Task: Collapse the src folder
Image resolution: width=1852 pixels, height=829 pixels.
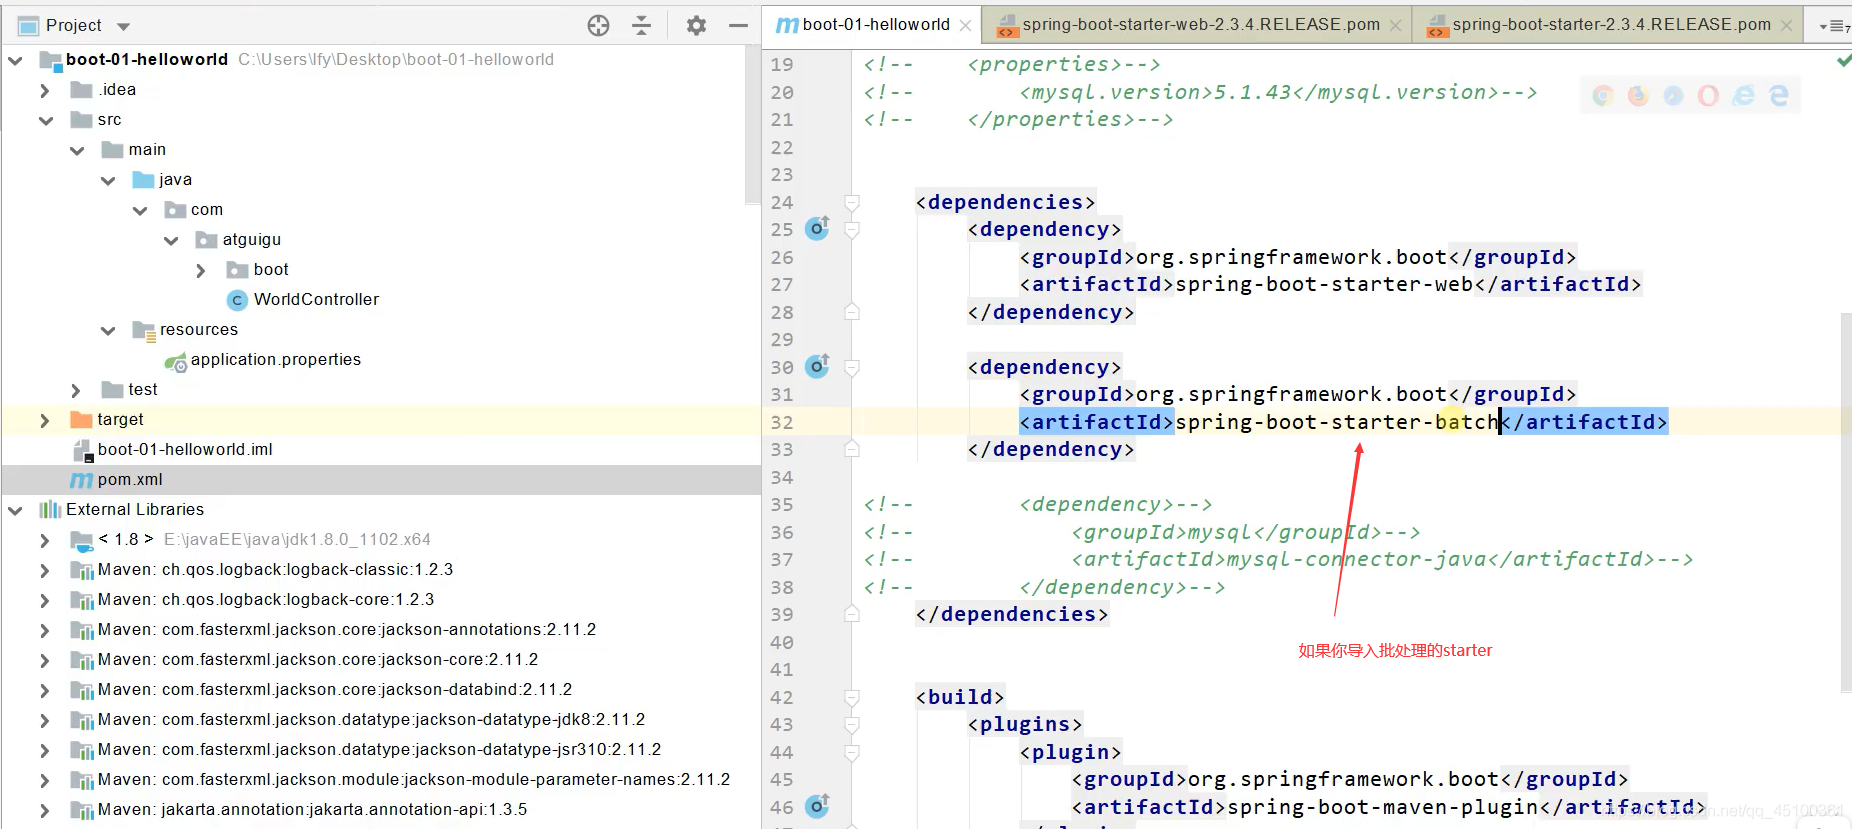Action: pyautogui.click(x=46, y=120)
